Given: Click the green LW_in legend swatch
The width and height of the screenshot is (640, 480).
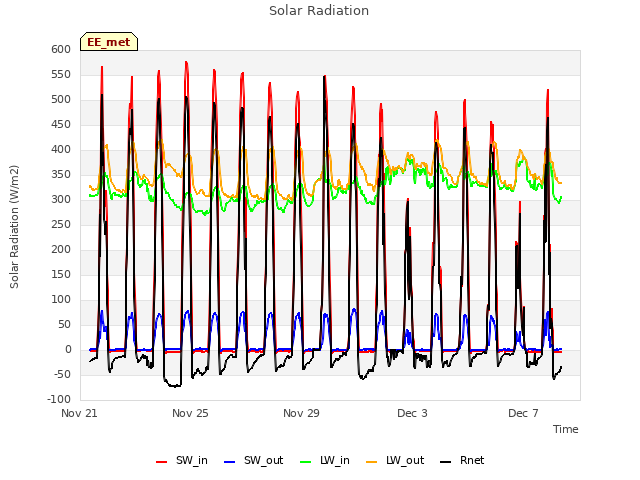Looking at the screenshot, I should point(305,462).
